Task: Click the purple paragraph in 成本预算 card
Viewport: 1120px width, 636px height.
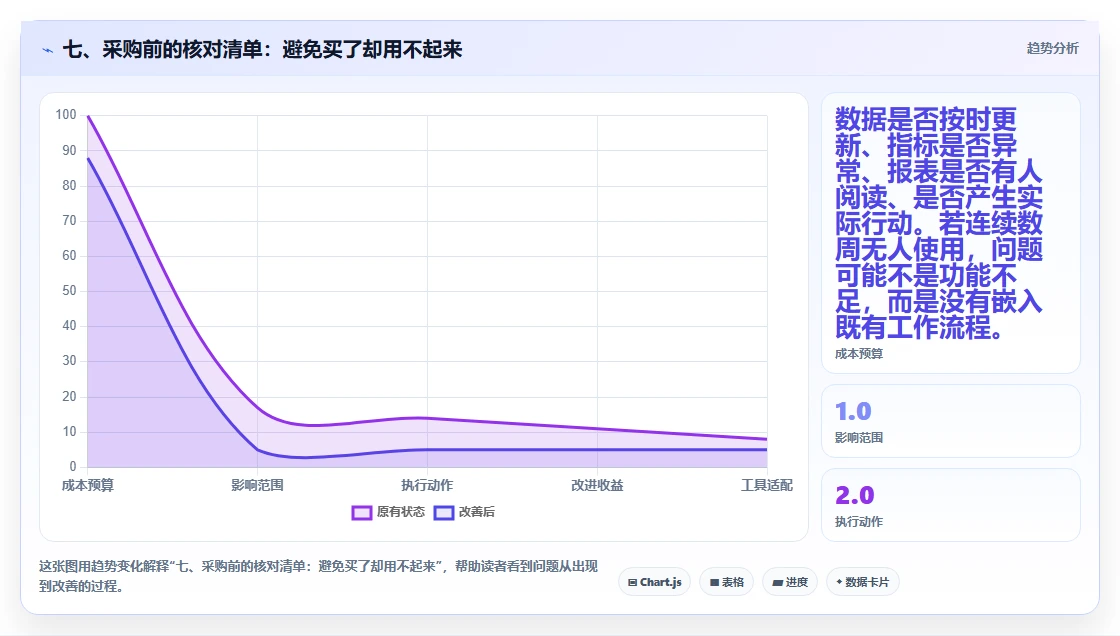Action: point(939,223)
